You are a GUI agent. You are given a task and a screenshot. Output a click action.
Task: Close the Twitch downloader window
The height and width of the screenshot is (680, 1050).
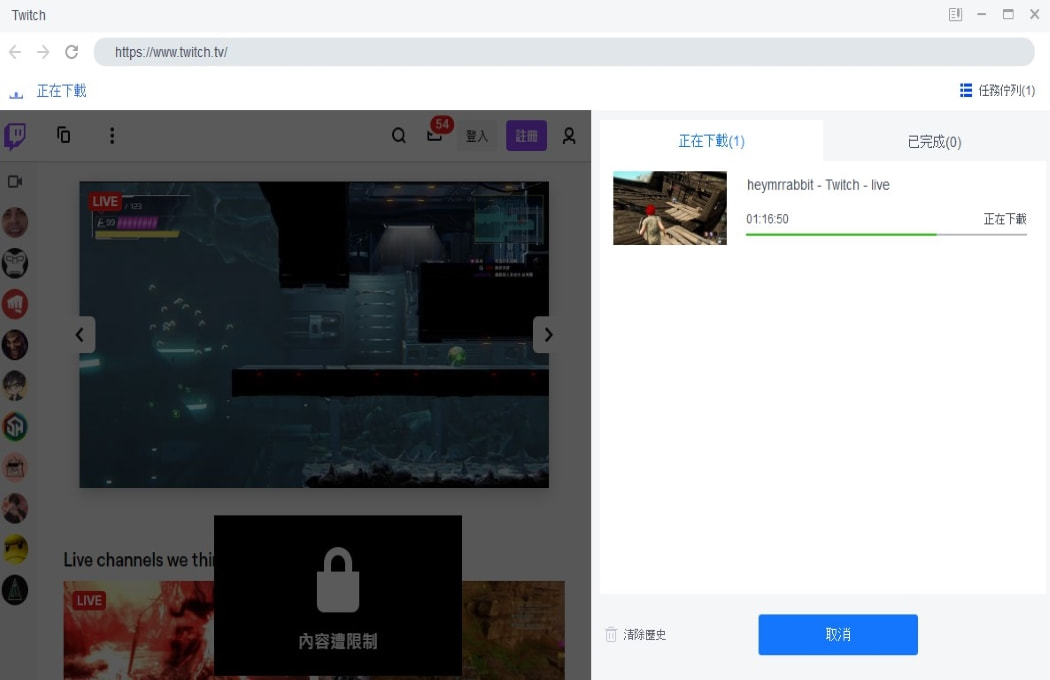click(1035, 15)
